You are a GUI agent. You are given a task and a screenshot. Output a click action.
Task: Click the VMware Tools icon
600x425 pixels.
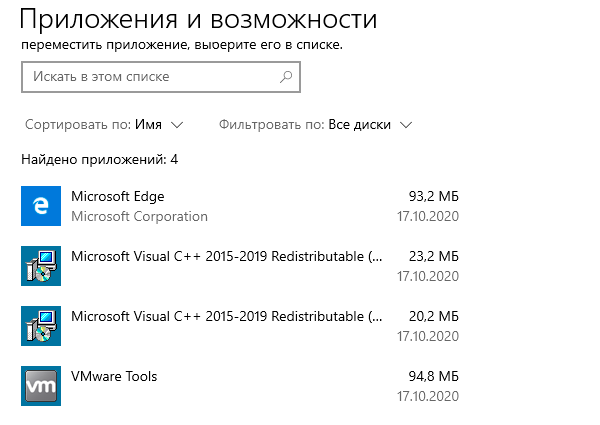(x=41, y=386)
